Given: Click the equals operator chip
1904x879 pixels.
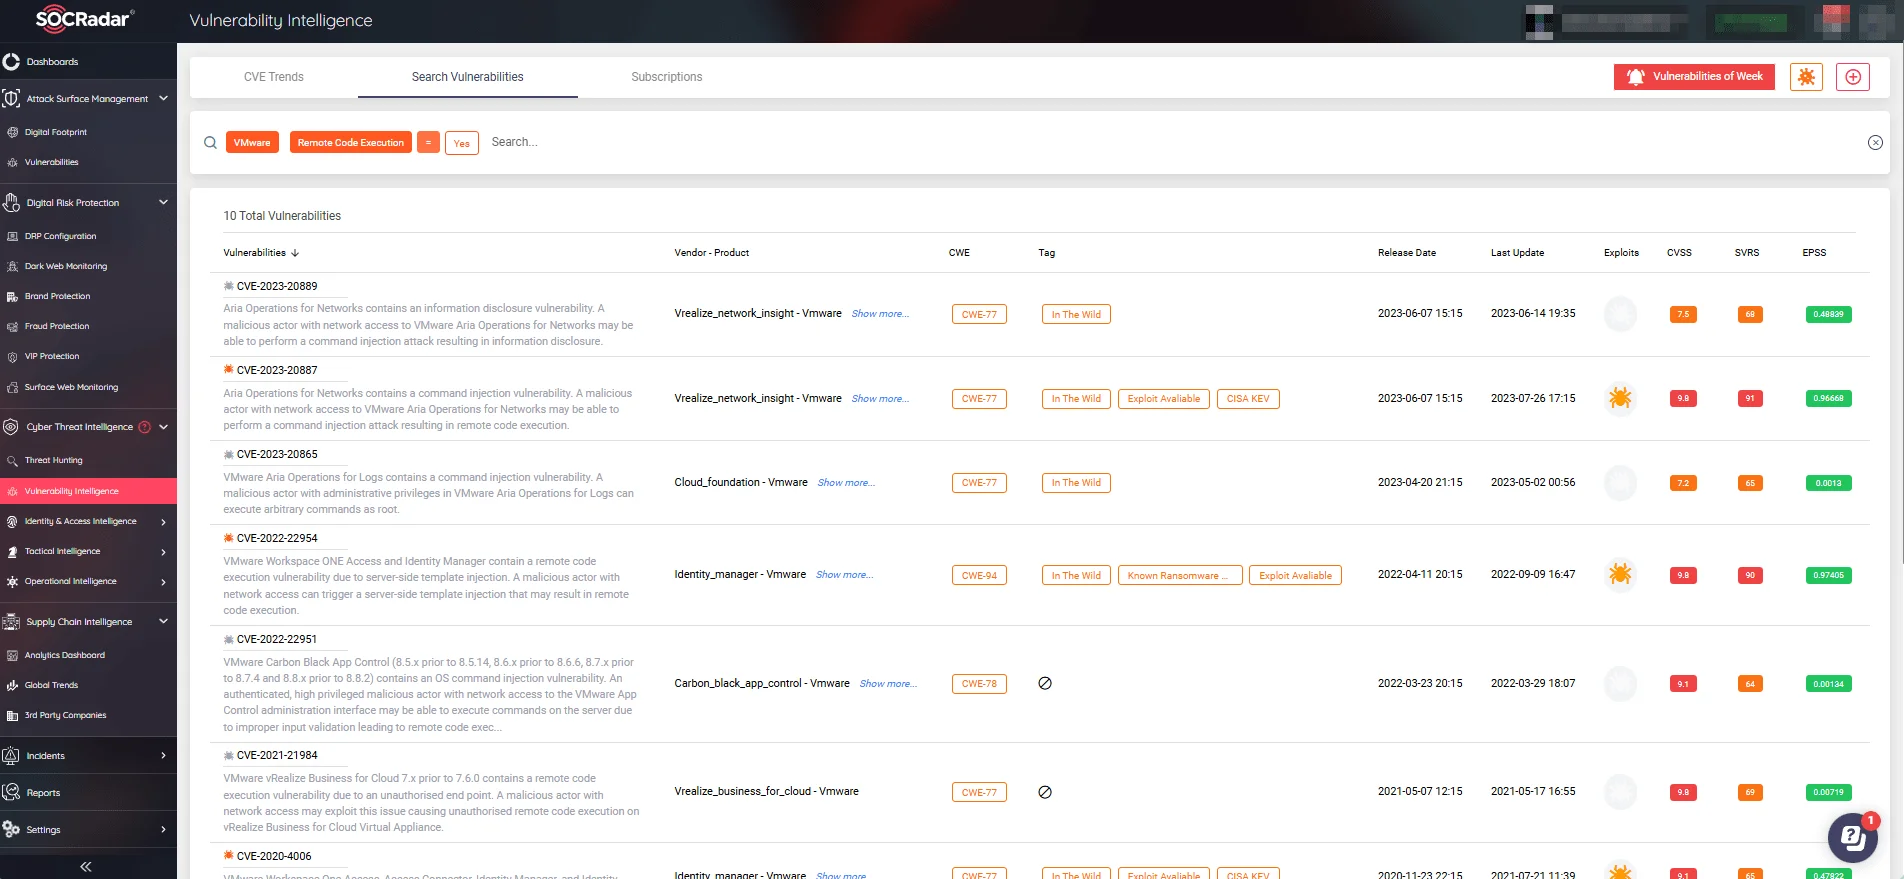Looking at the screenshot, I should point(428,142).
